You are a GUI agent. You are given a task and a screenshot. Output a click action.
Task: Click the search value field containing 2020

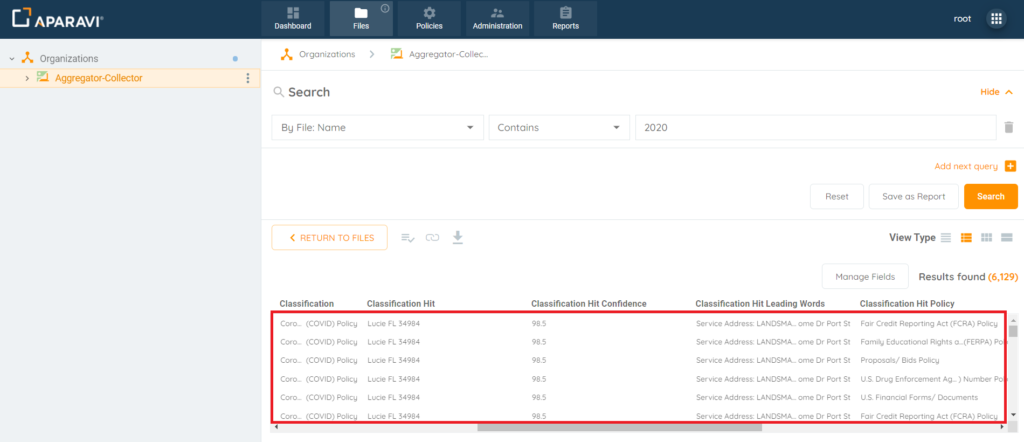(x=815, y=128)
